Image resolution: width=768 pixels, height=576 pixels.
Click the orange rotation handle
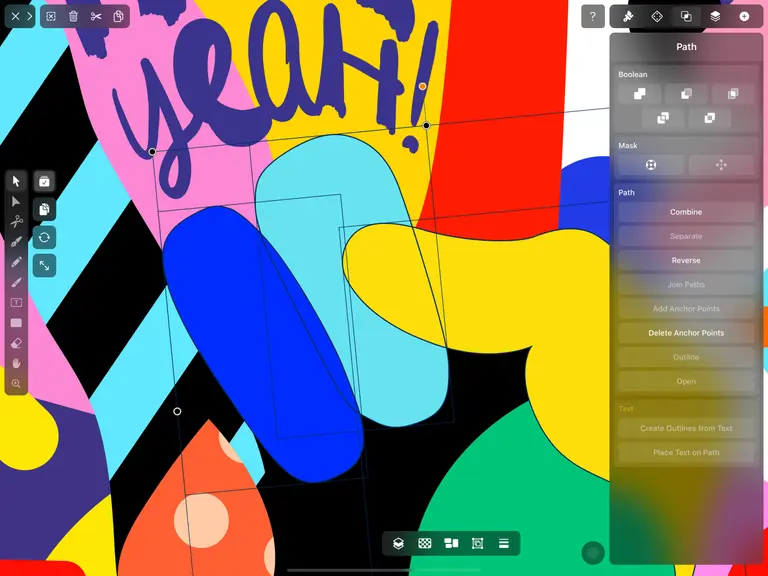pyautogui.click(x=422, y=86)
